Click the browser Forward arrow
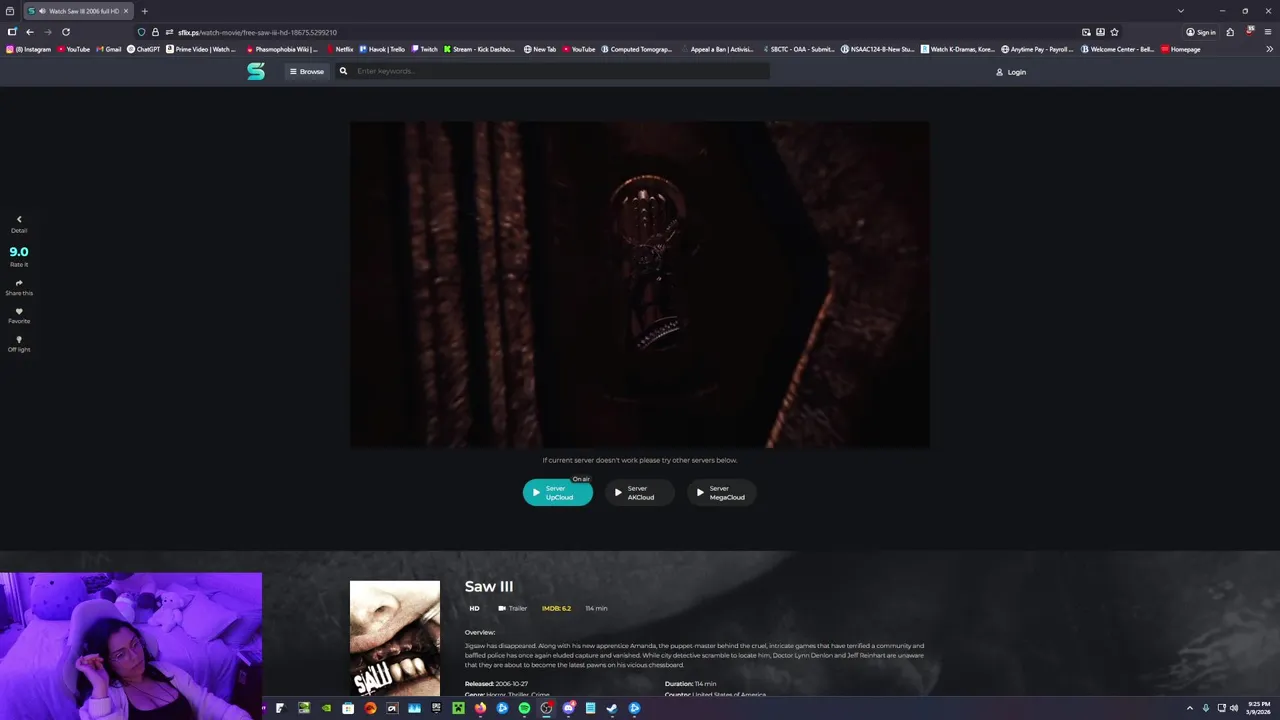The width and height of the screenshot is (1280, 720). 47,32
